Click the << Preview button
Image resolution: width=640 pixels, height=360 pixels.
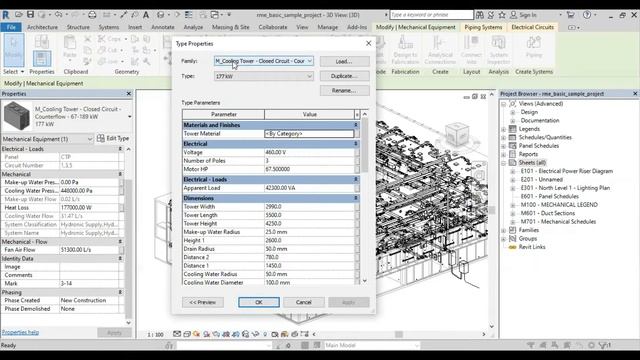[x=203, y=302]
